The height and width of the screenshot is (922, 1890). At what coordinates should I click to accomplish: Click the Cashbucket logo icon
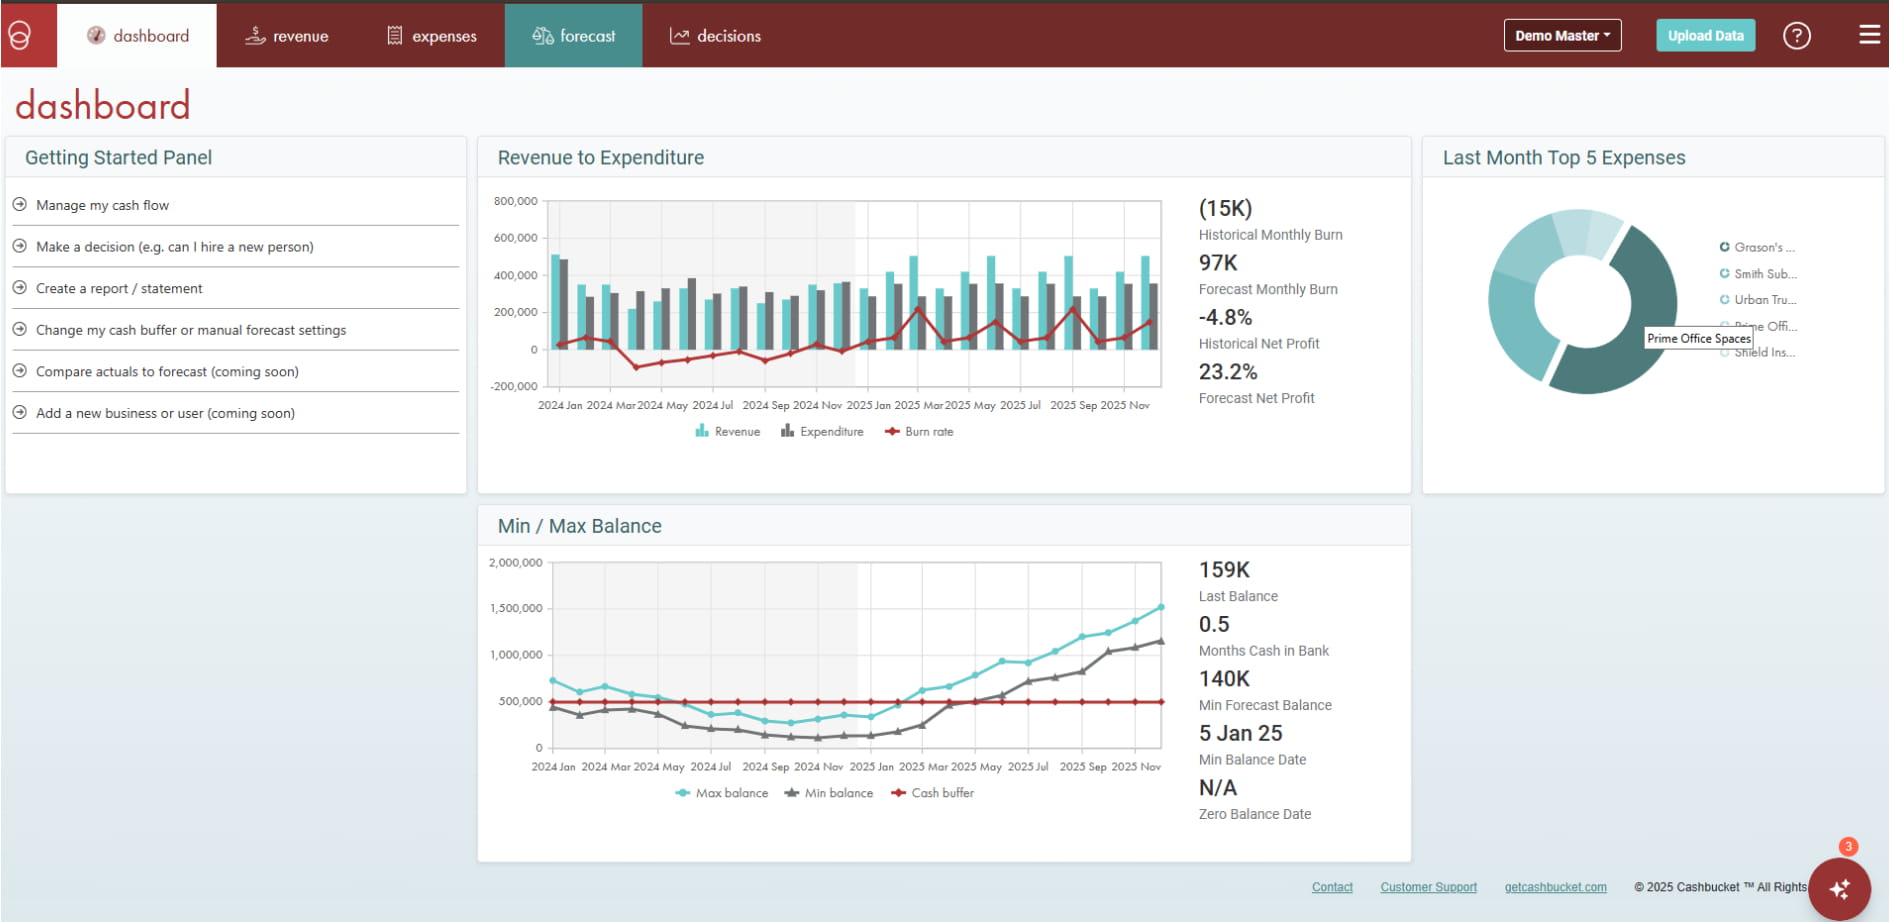coord(20,36)
